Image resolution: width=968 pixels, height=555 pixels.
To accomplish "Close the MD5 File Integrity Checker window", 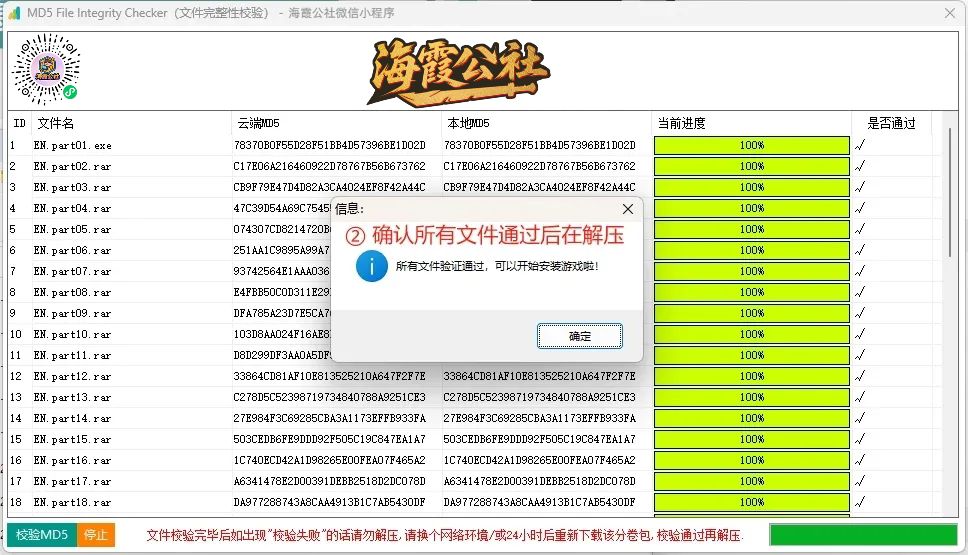I will (x=949, y=13).
